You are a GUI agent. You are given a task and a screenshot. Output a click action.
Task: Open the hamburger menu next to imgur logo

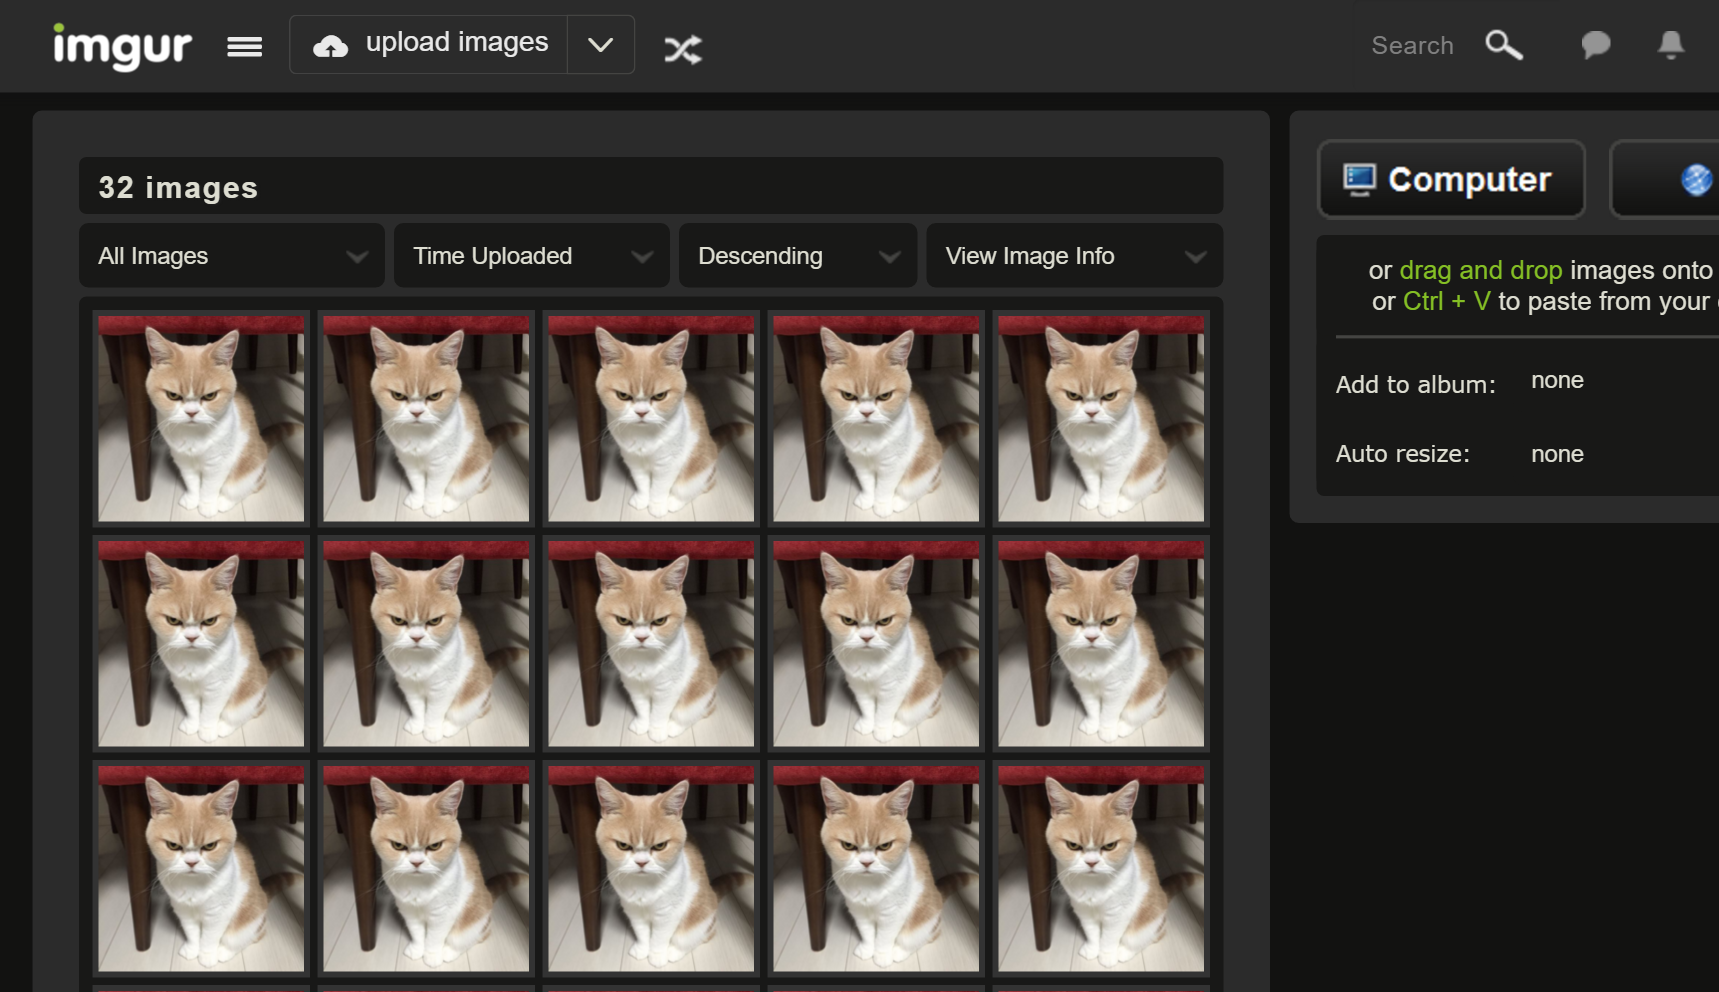(x=245, y=47)
